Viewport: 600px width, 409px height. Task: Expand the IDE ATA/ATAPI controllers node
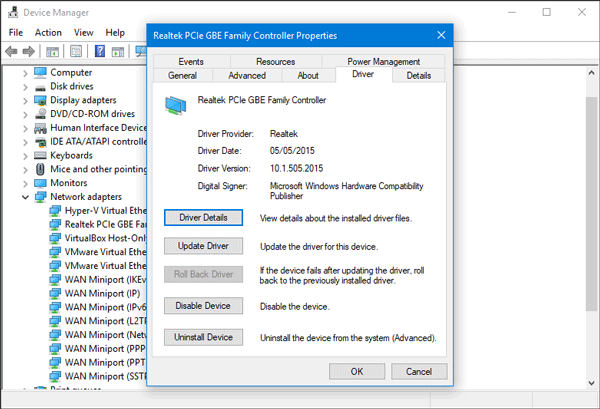tap(25, 142)
